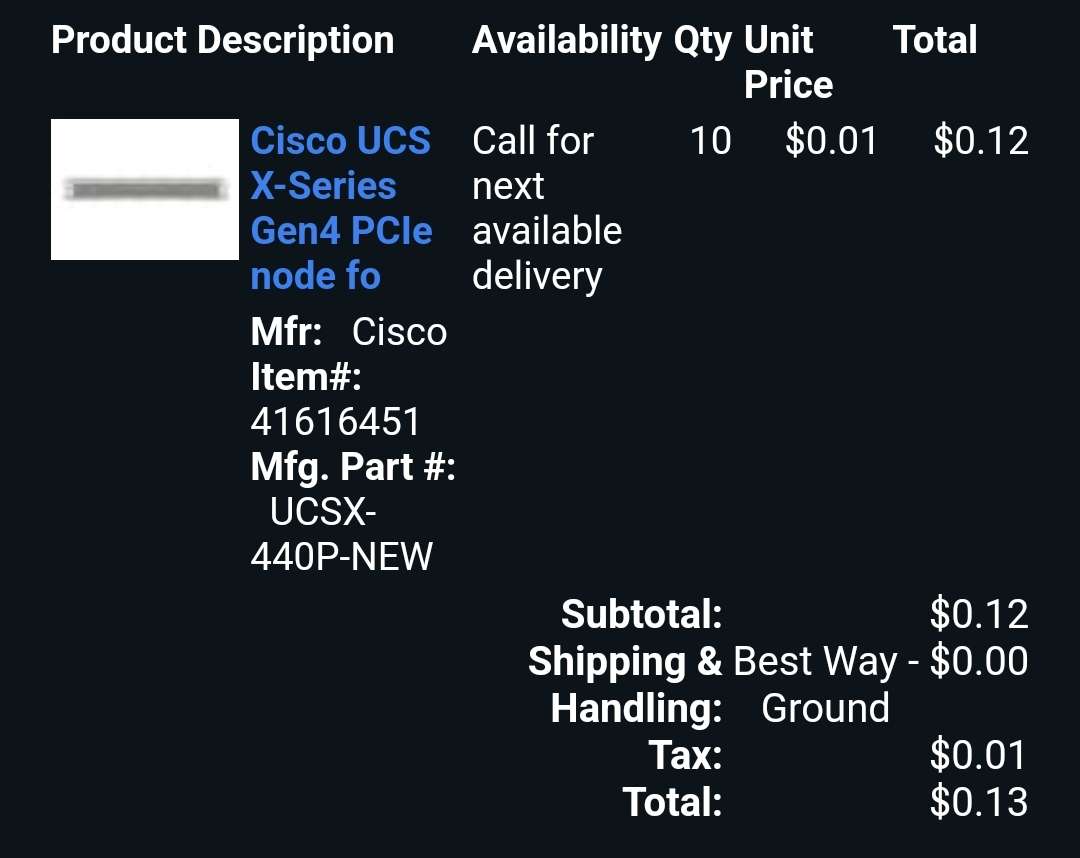Click the Availability column header

(566, 40)
